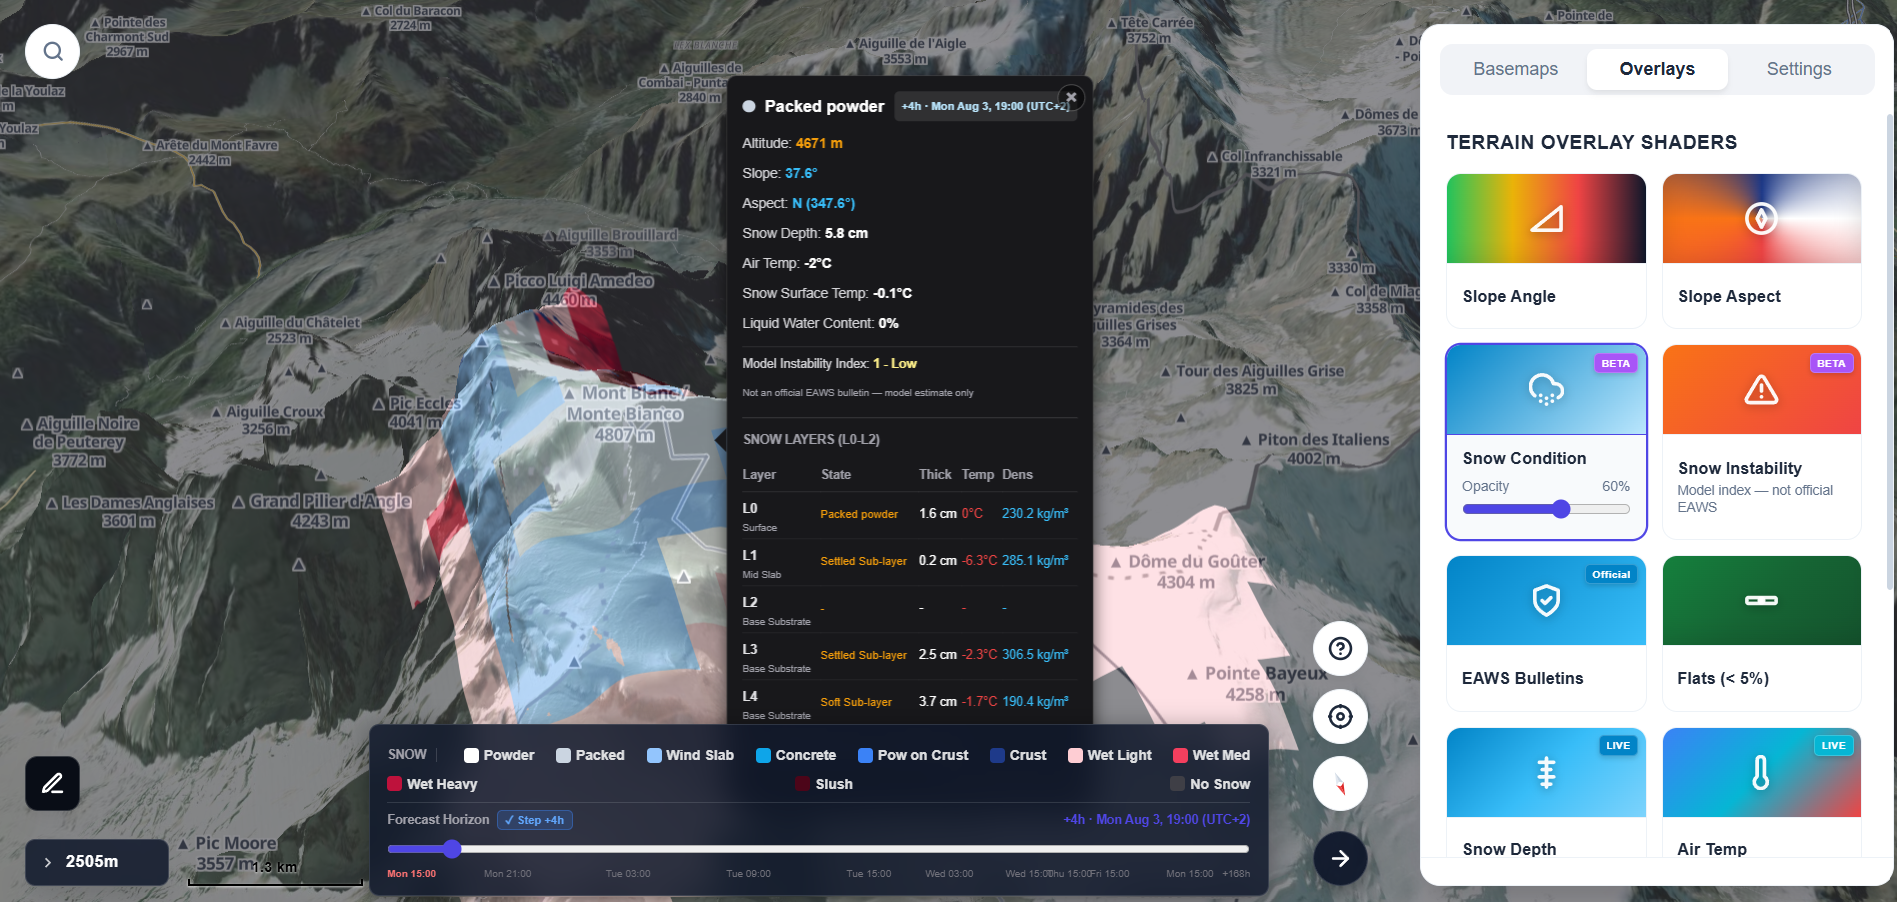Image resolution: width=1897 pixels, height=902 pixels.
Task: Enable the Snow Depth overlay
Action: pos(1546,792)
